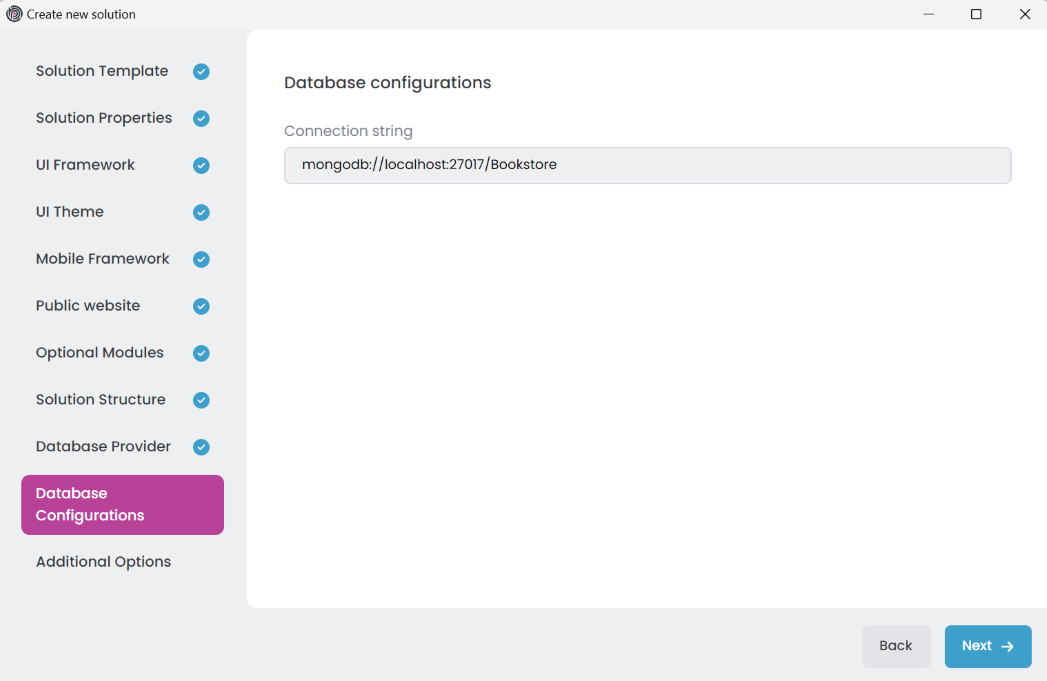Click the checkmark icon beside UI Framework

pos(201,166)
